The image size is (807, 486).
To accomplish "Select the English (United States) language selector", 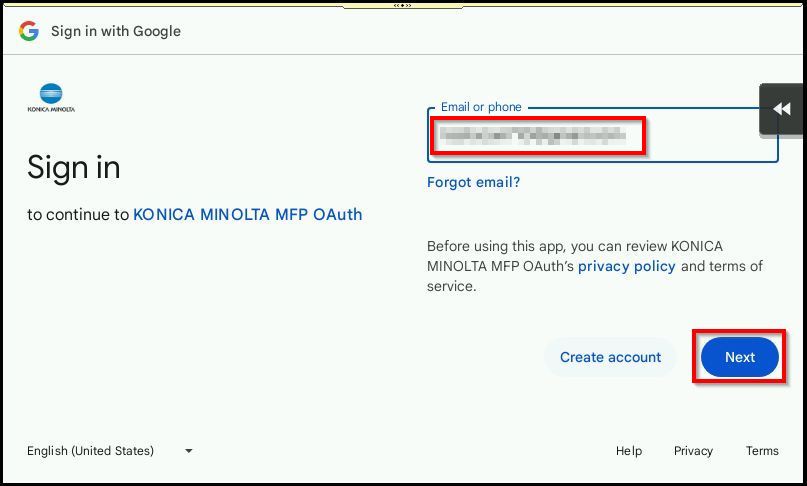I will (x=91, y=451).
